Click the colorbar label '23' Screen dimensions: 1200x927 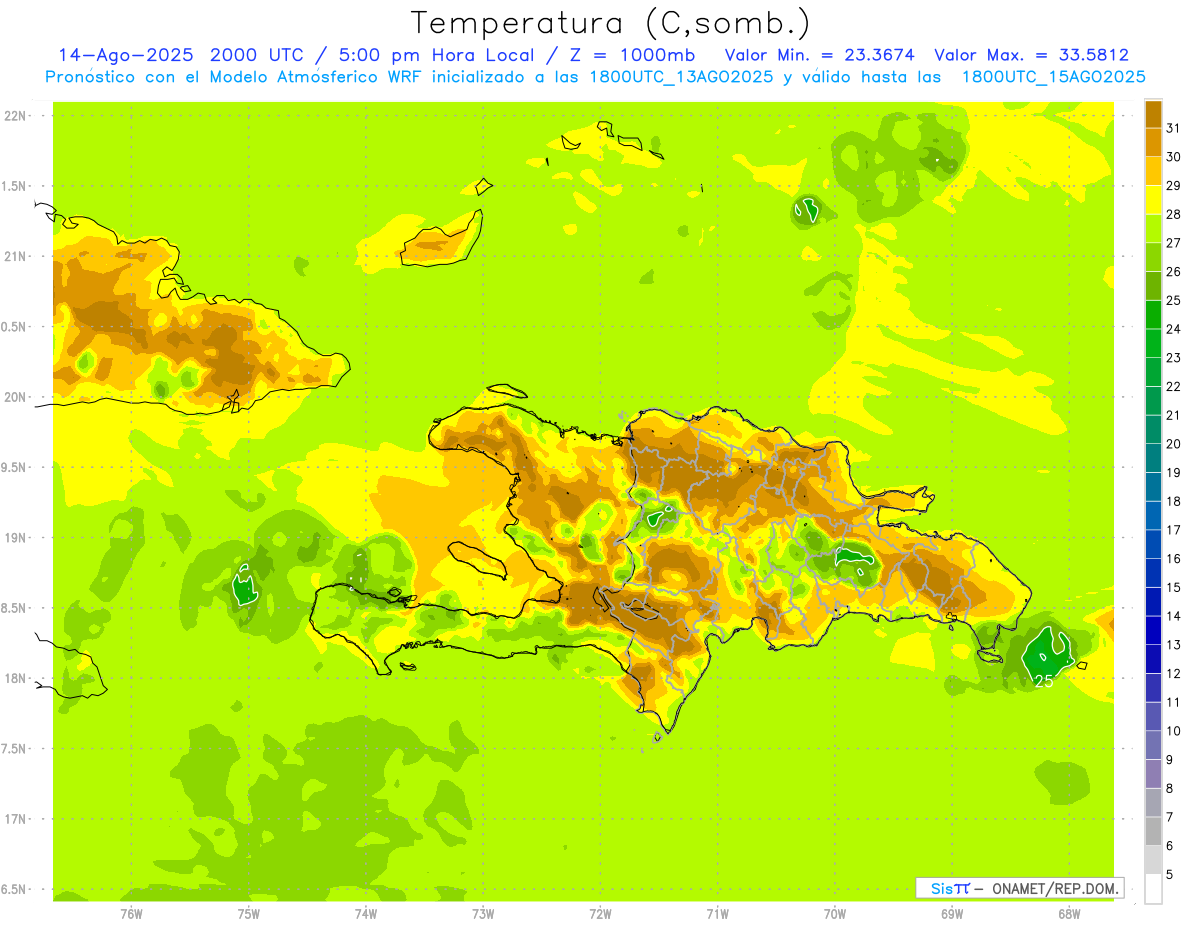tap(1174, 357)
